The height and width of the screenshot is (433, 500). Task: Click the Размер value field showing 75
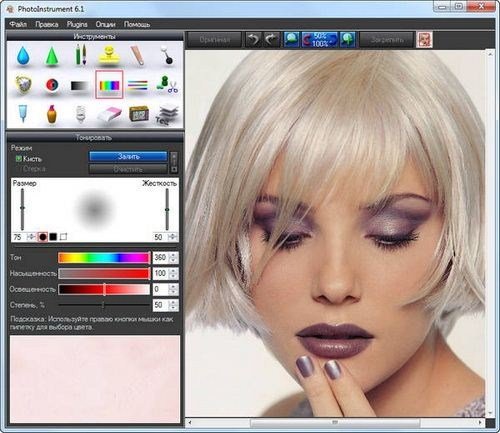coord(18,237)
